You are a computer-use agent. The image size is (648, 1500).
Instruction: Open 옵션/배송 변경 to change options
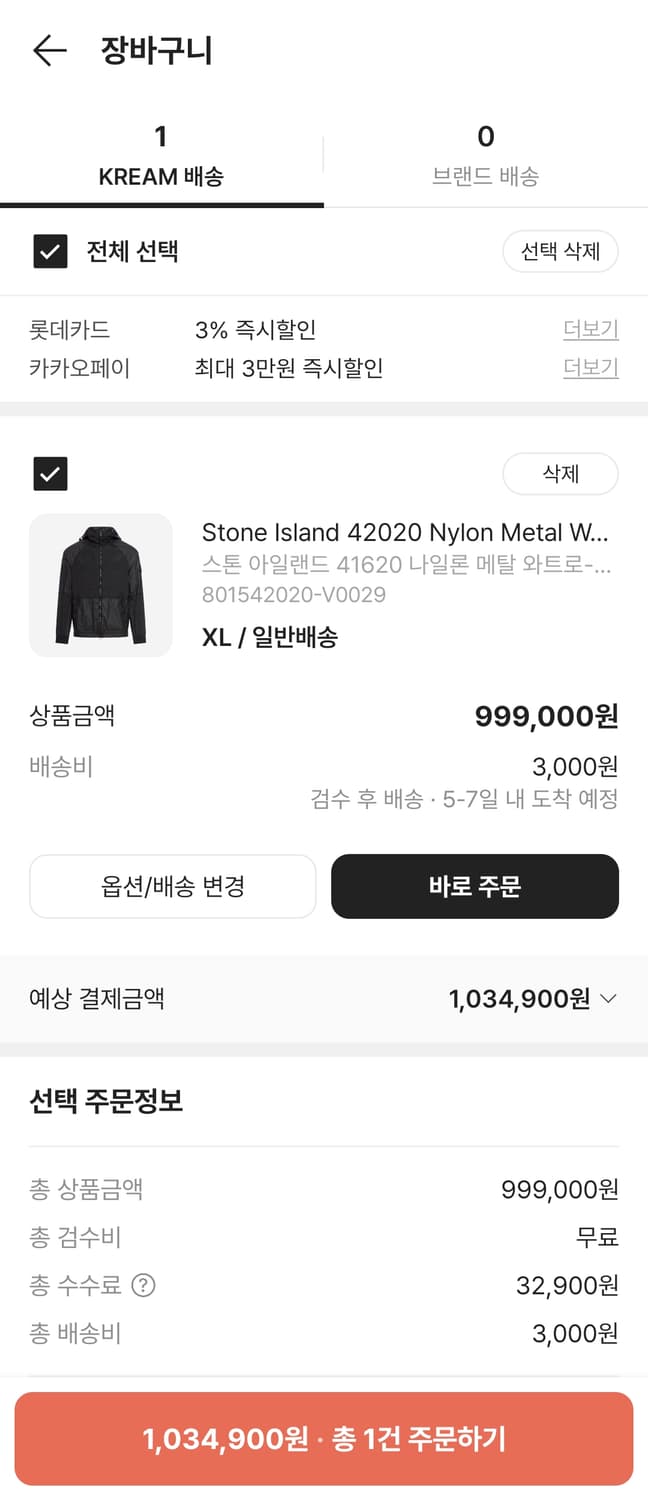pyautogui.click(x=172, y=886)
